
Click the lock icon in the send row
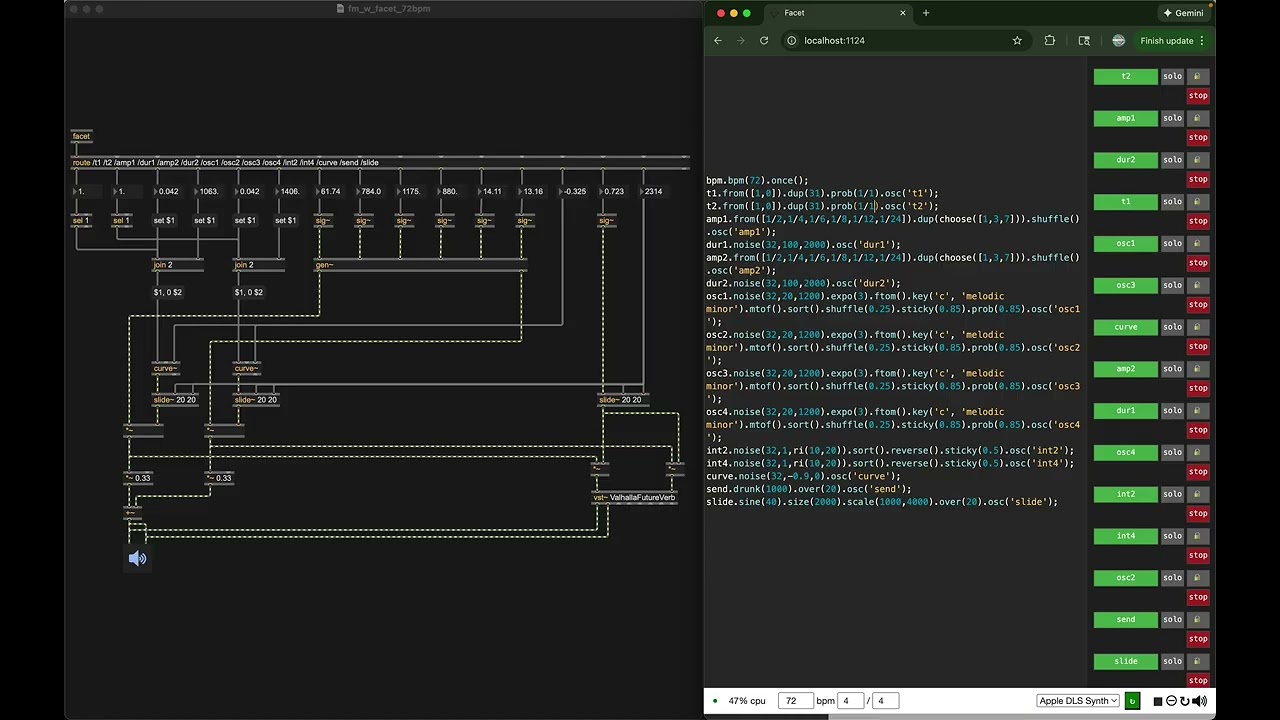coord(1198,619)
